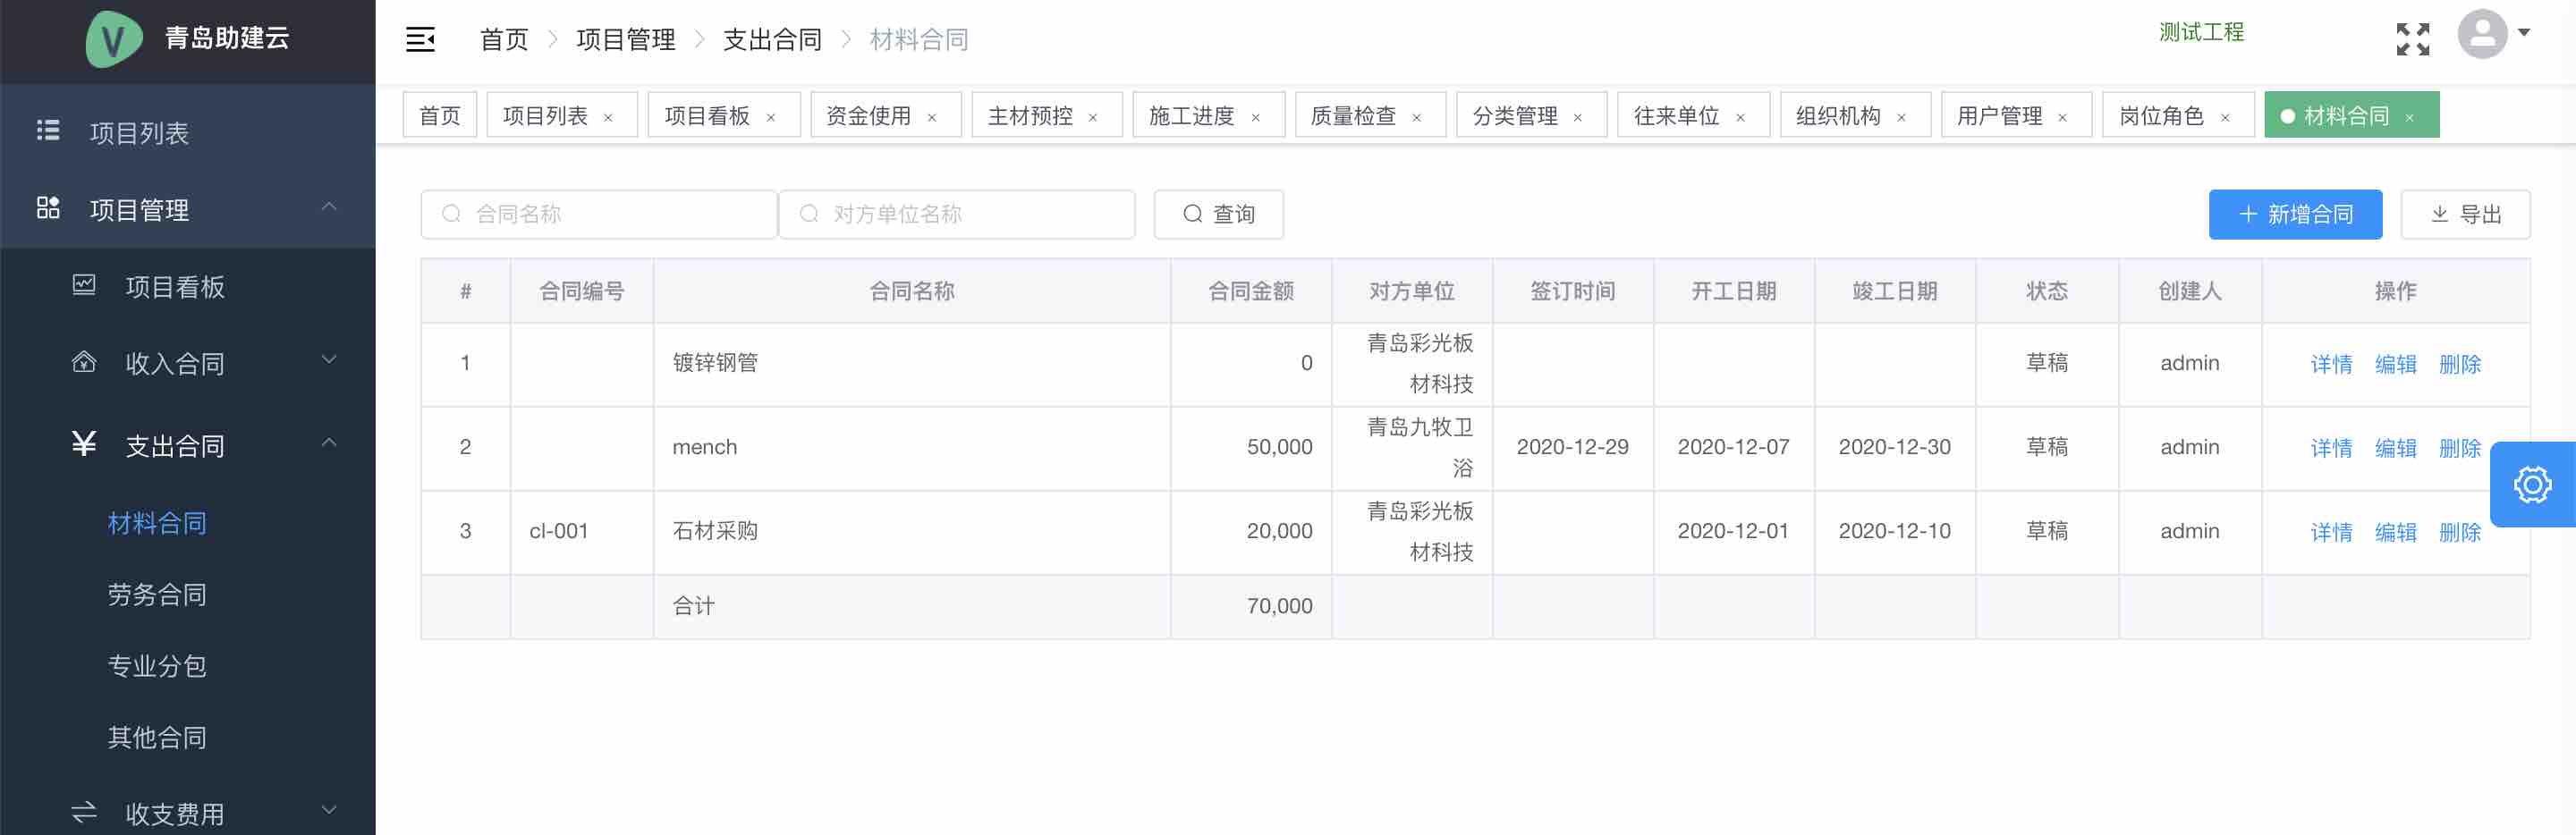Open the user account dropdown arrow
The height and width of the screenshot is (835, 2576).
2524,33
